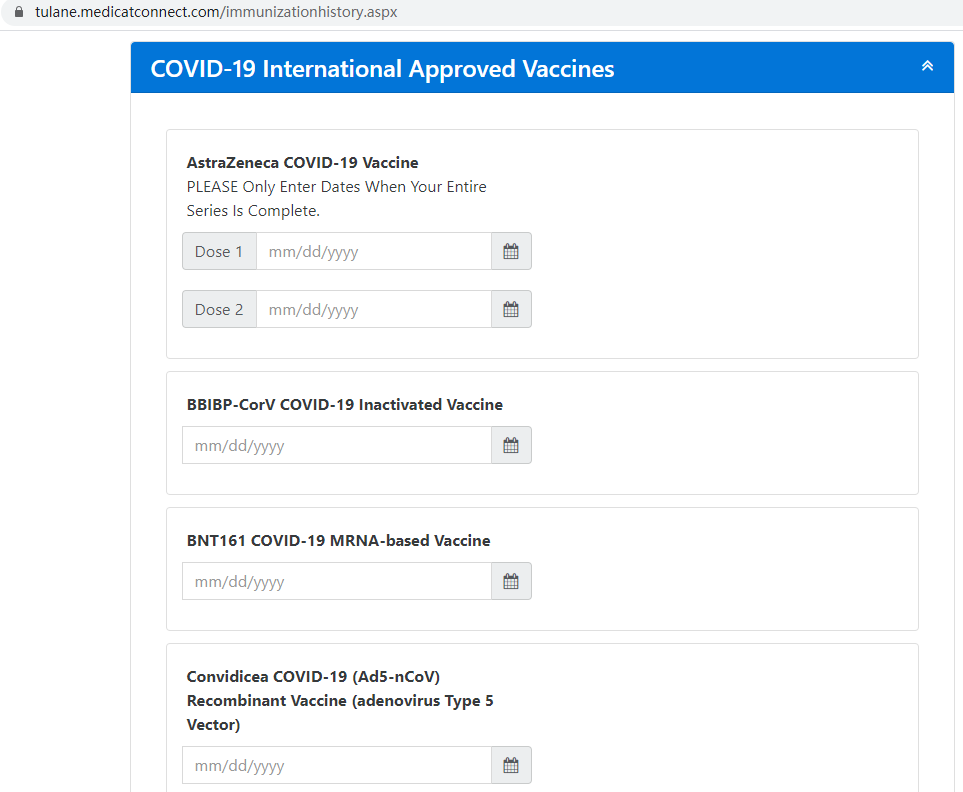This screenshot has width=963, height=792.
Task: Open calendar picker for AstraZeneca Dose 2
Action: [511, 309]
